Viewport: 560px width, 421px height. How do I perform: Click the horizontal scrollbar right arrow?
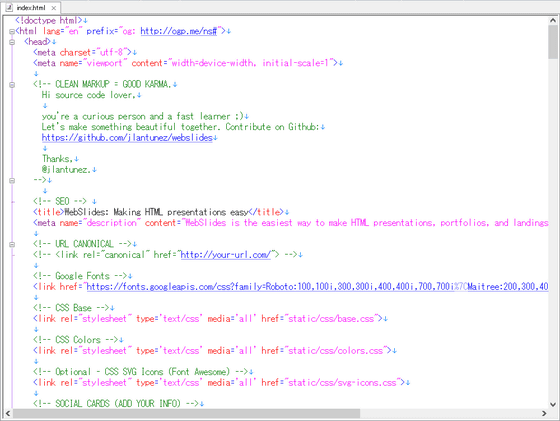[544, 414]
